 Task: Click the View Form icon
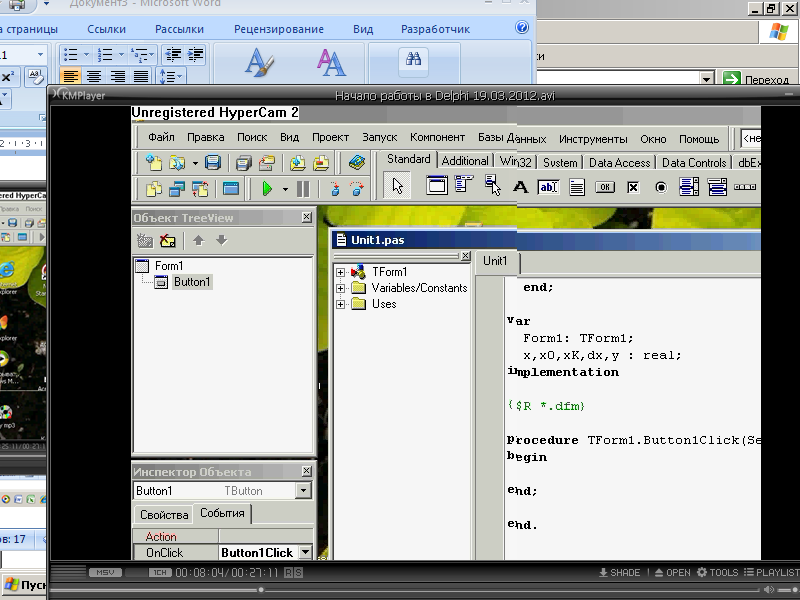point(177,189)
